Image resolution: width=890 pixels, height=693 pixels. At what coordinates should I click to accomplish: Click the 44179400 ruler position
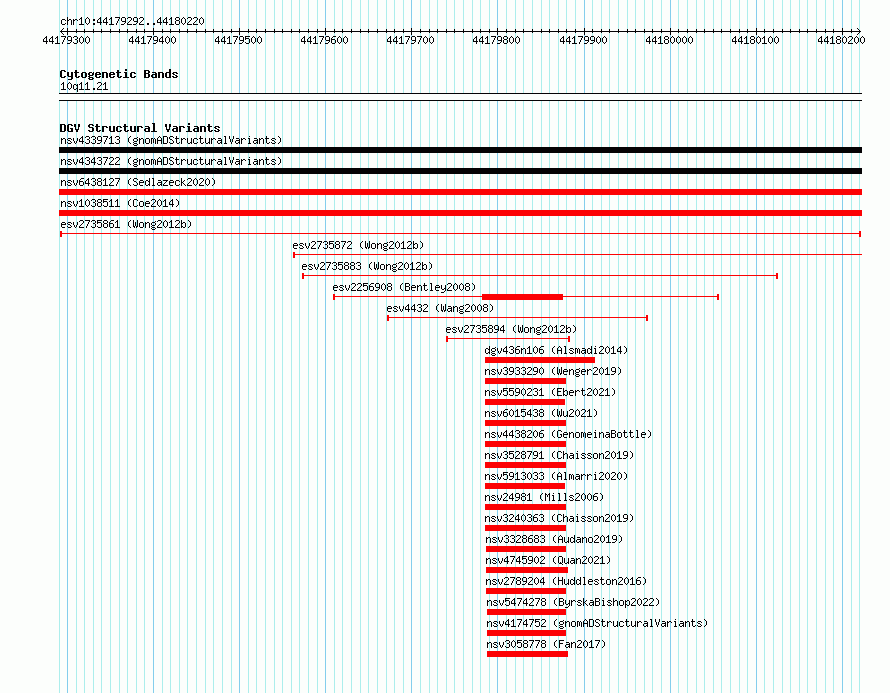pyautogui.click(x=152, y=40)
